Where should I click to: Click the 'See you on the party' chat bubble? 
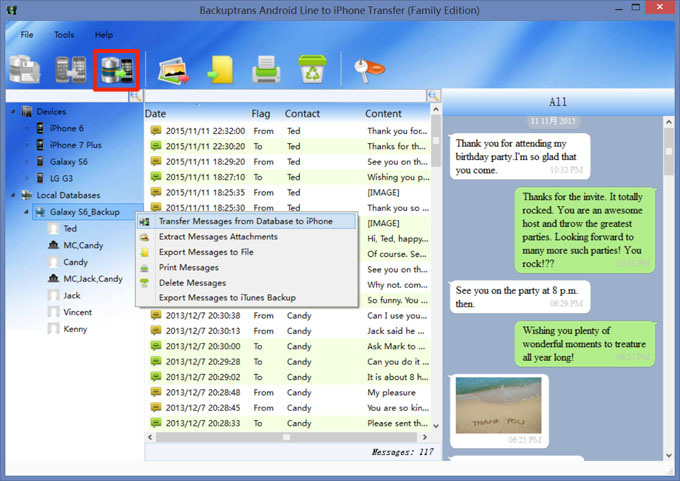click(520, 297)
